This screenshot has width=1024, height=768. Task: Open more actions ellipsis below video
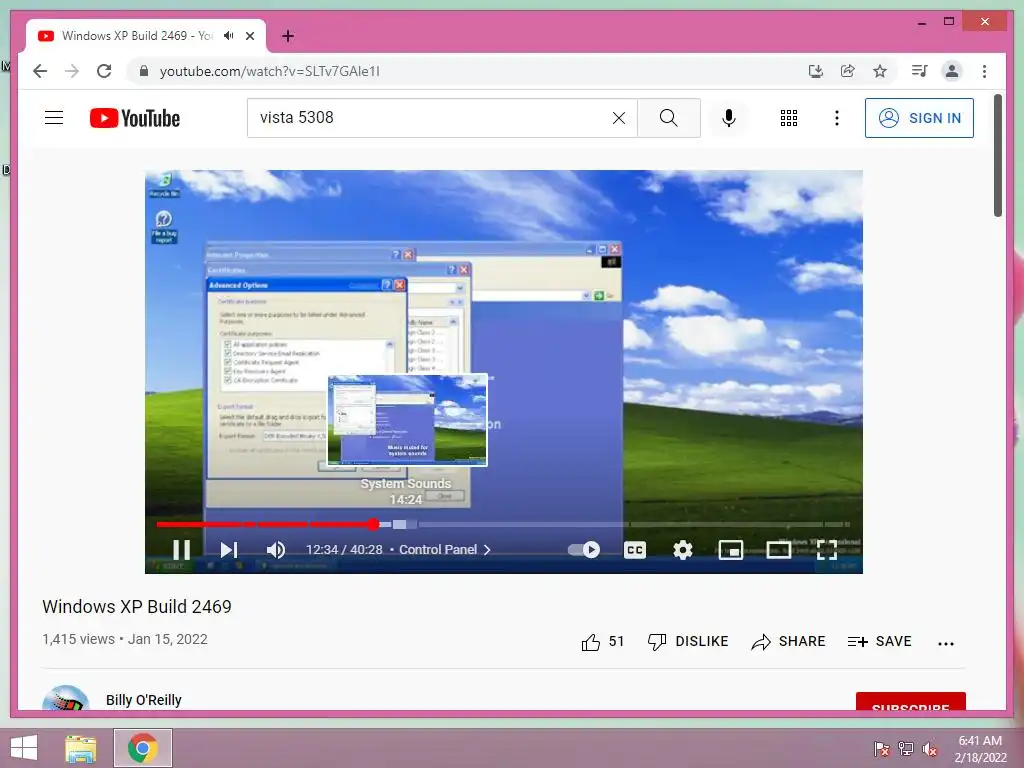(x=946, y=643)
